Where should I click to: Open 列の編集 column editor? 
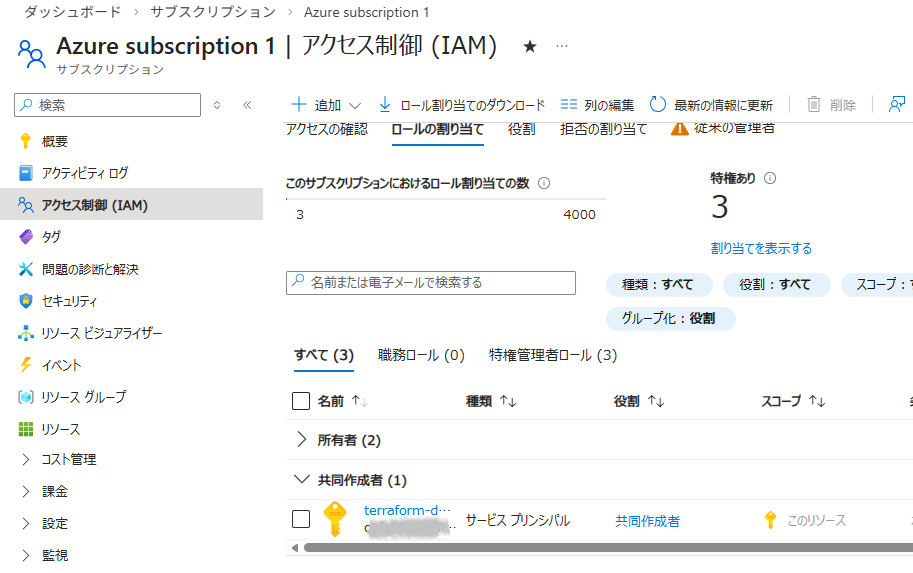tap(597, 105)
